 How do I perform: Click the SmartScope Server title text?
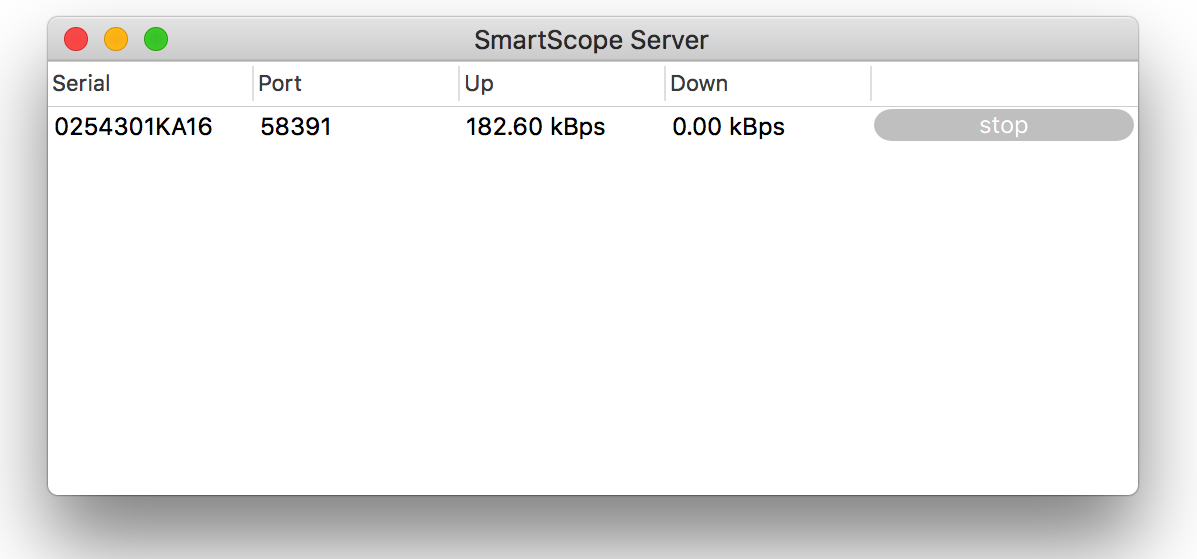tap(591, 40)
